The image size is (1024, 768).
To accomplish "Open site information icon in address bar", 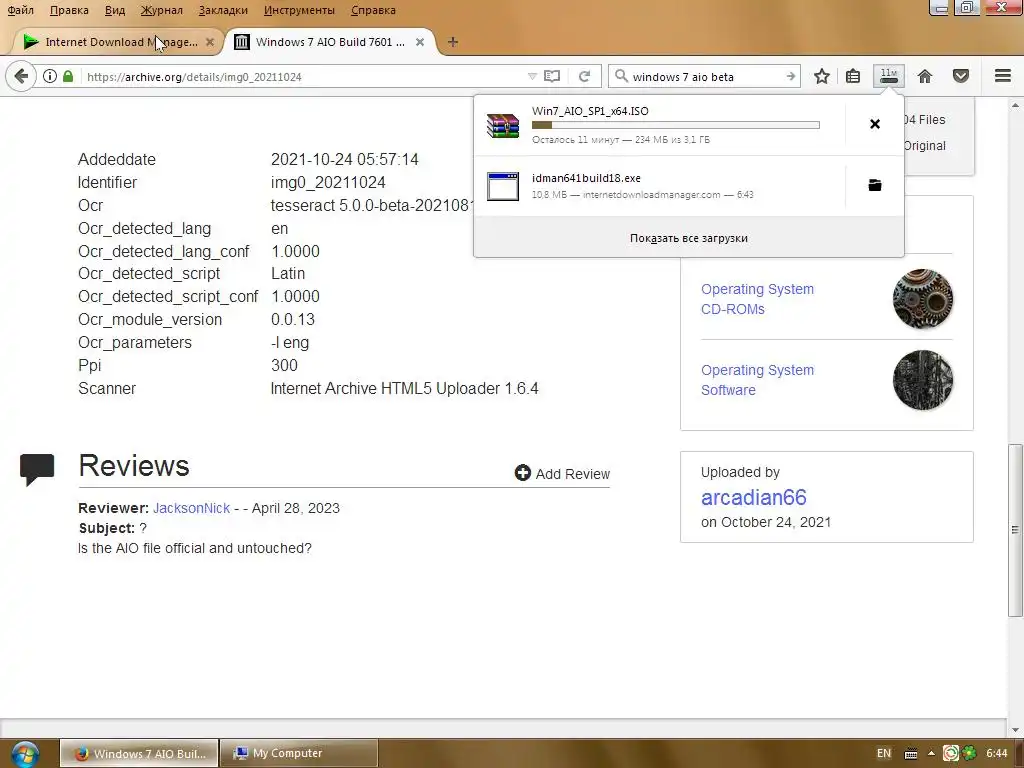I will (x=50, y=76).
